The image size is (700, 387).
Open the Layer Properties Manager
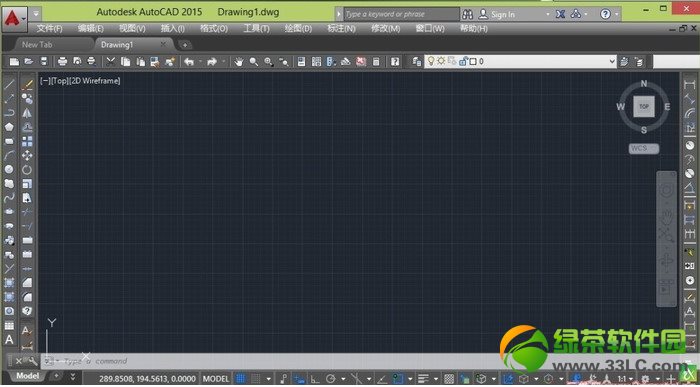(x=417, y=62)
